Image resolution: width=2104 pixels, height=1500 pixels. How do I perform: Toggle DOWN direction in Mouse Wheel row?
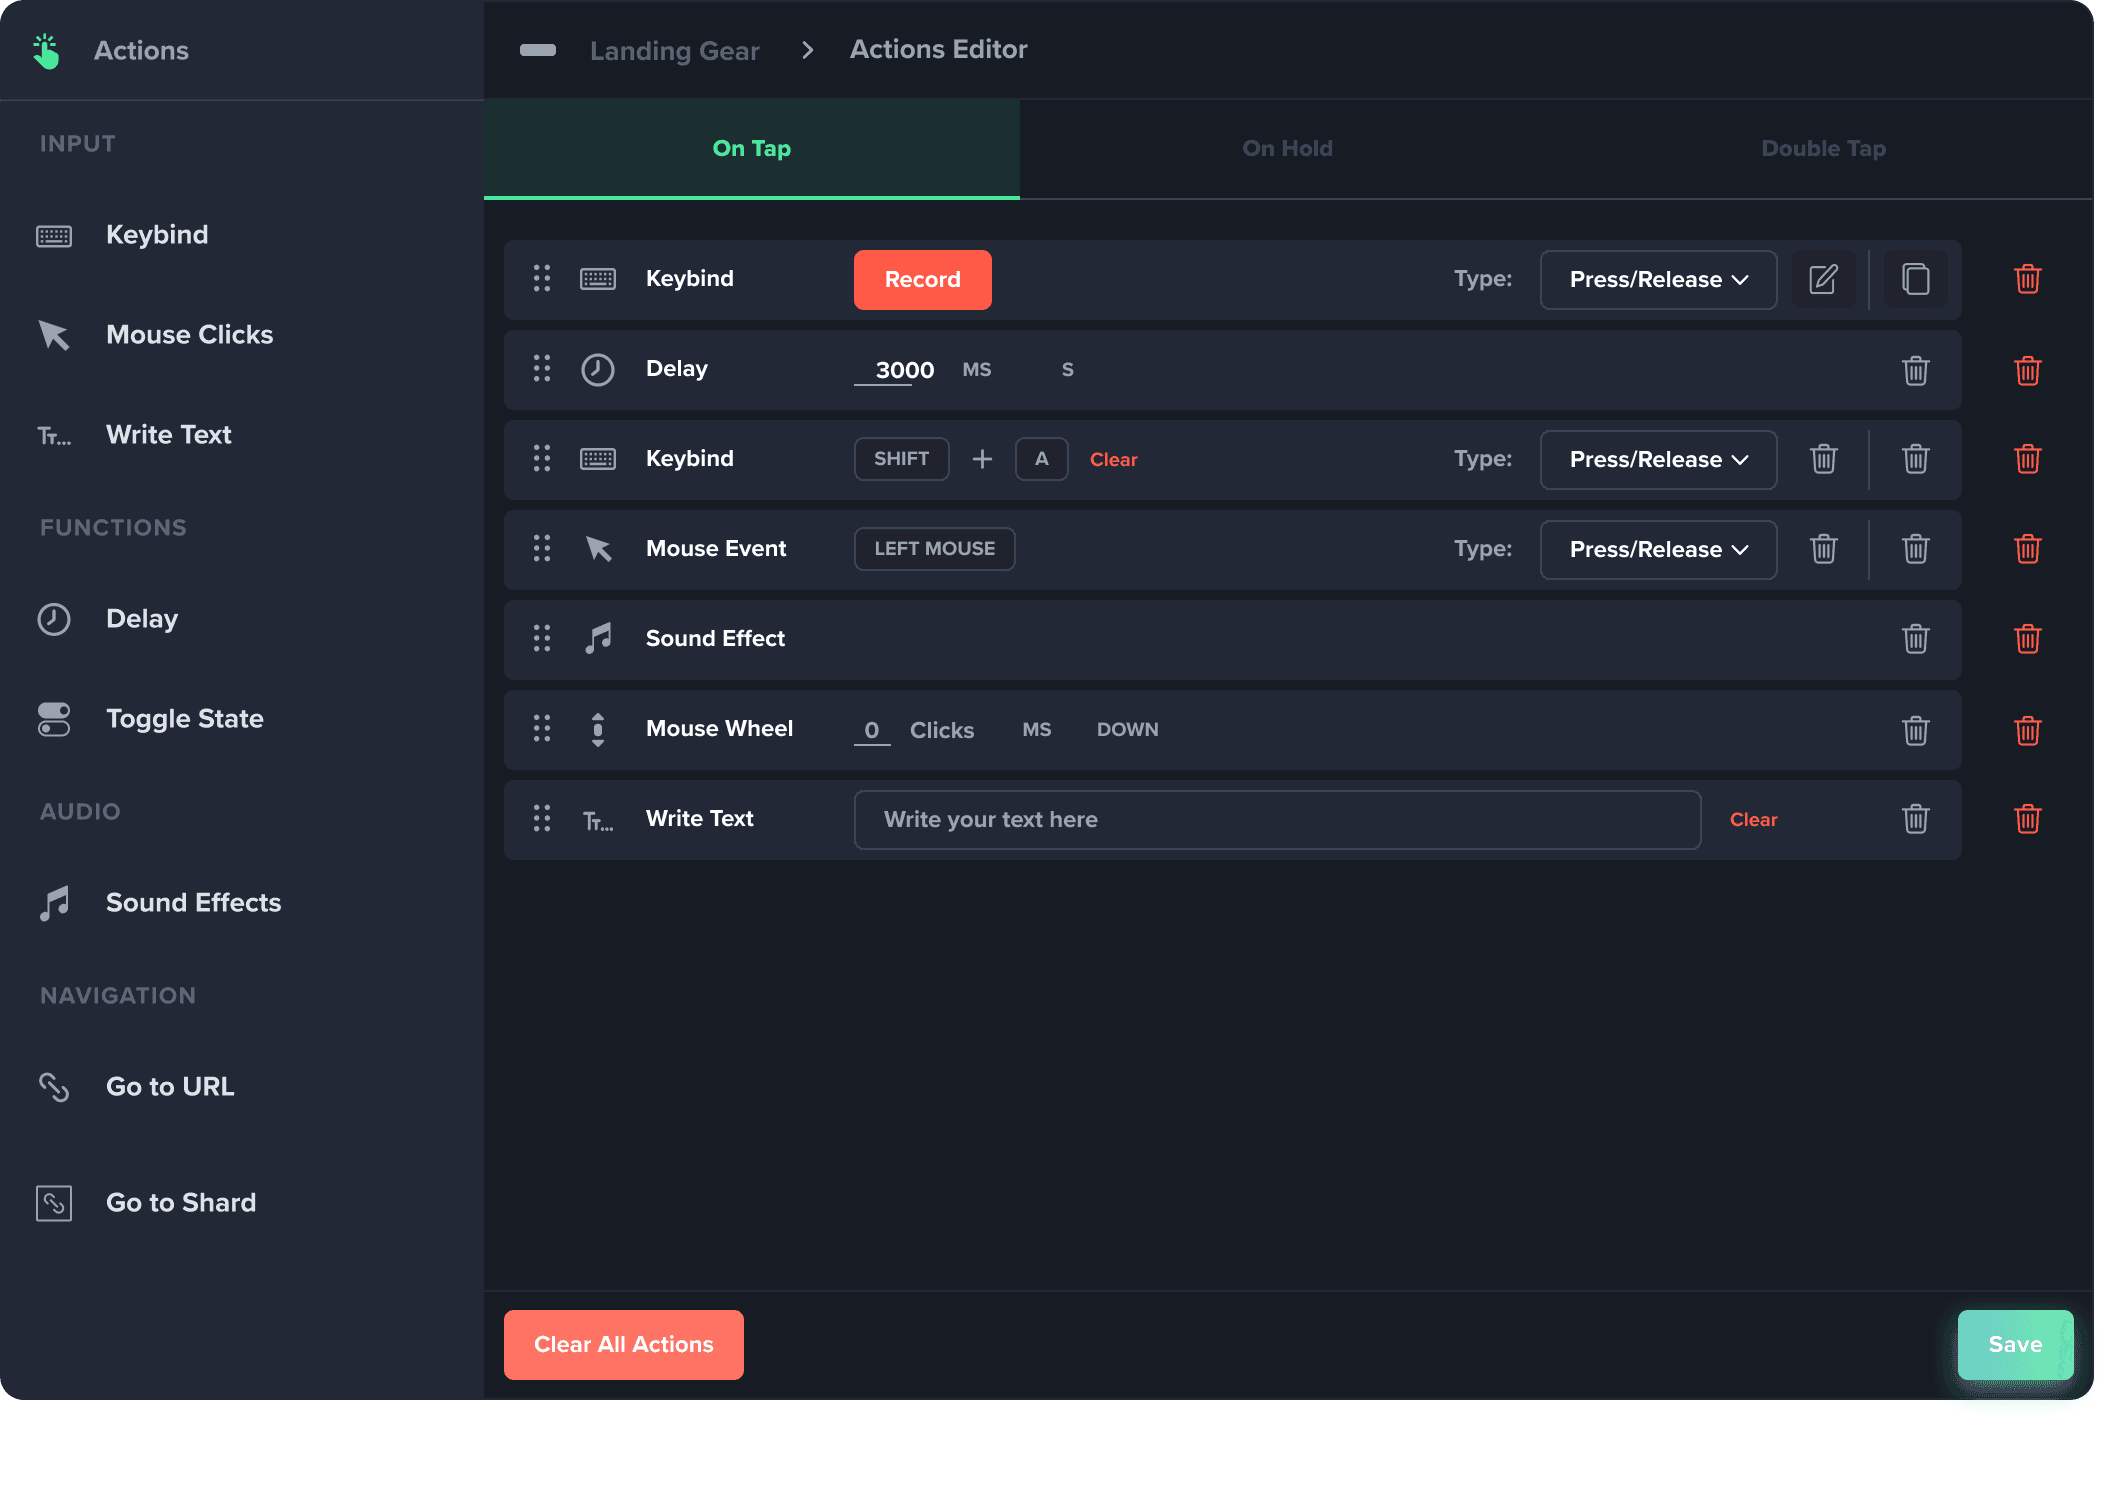point(1127,730)
